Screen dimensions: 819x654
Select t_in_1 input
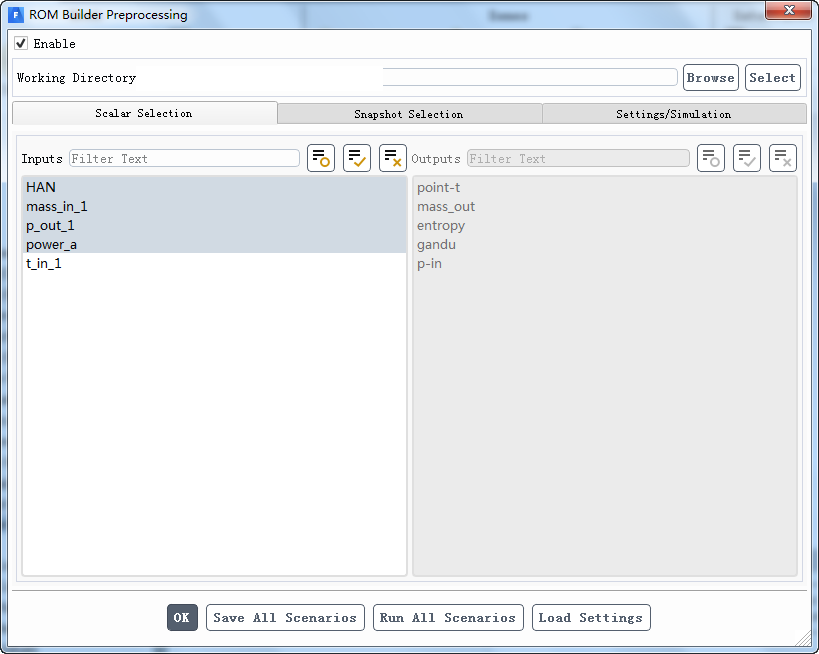tap(214, 263)
